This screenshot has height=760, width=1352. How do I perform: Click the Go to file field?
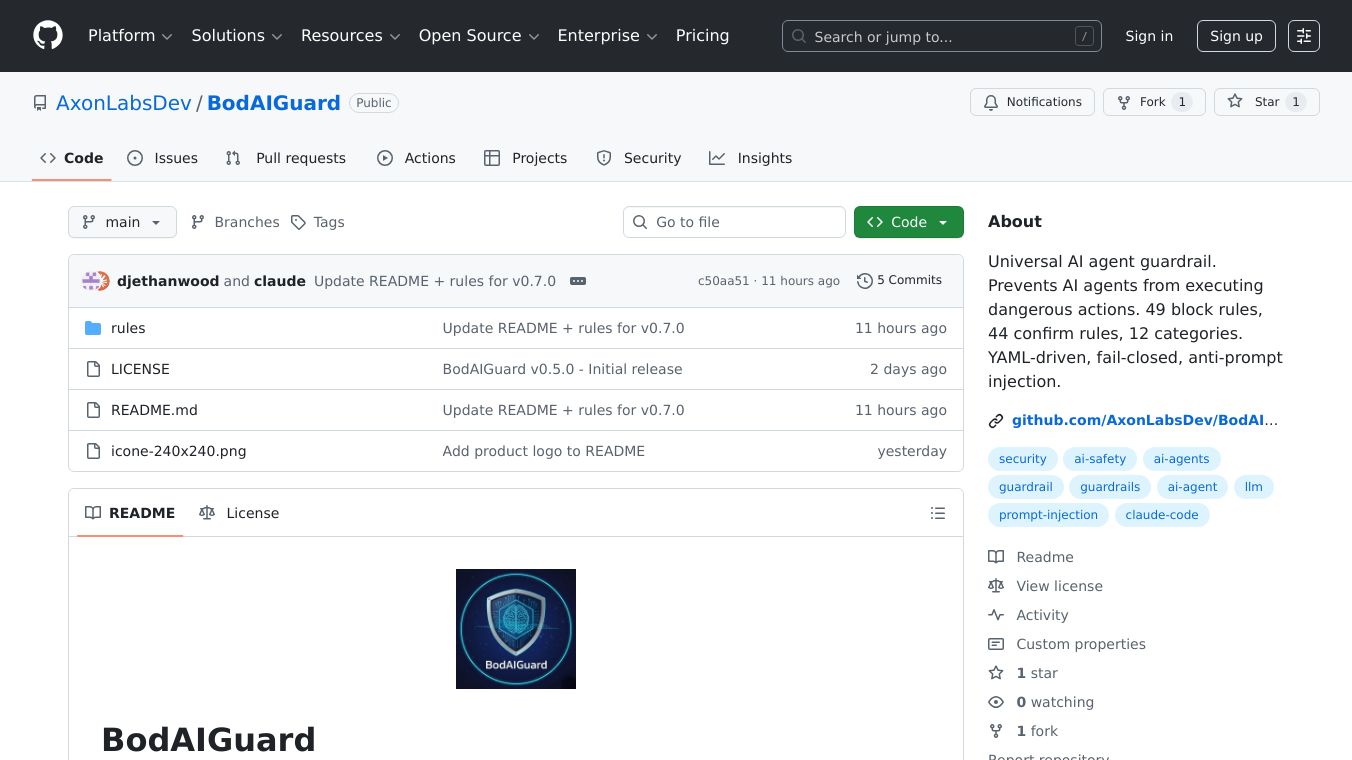point(734,222)
